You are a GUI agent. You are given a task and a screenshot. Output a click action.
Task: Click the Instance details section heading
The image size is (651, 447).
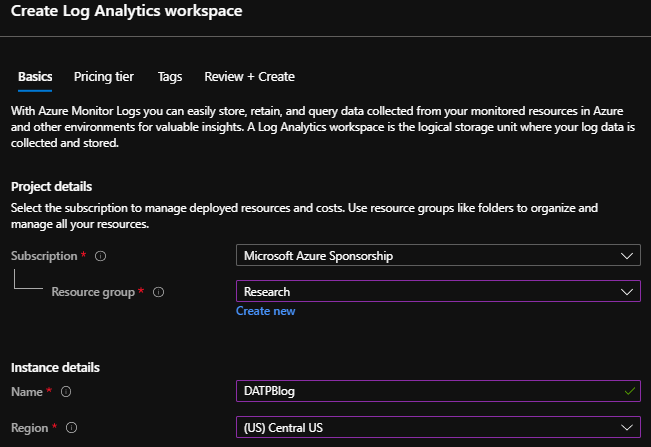point(55,368)
